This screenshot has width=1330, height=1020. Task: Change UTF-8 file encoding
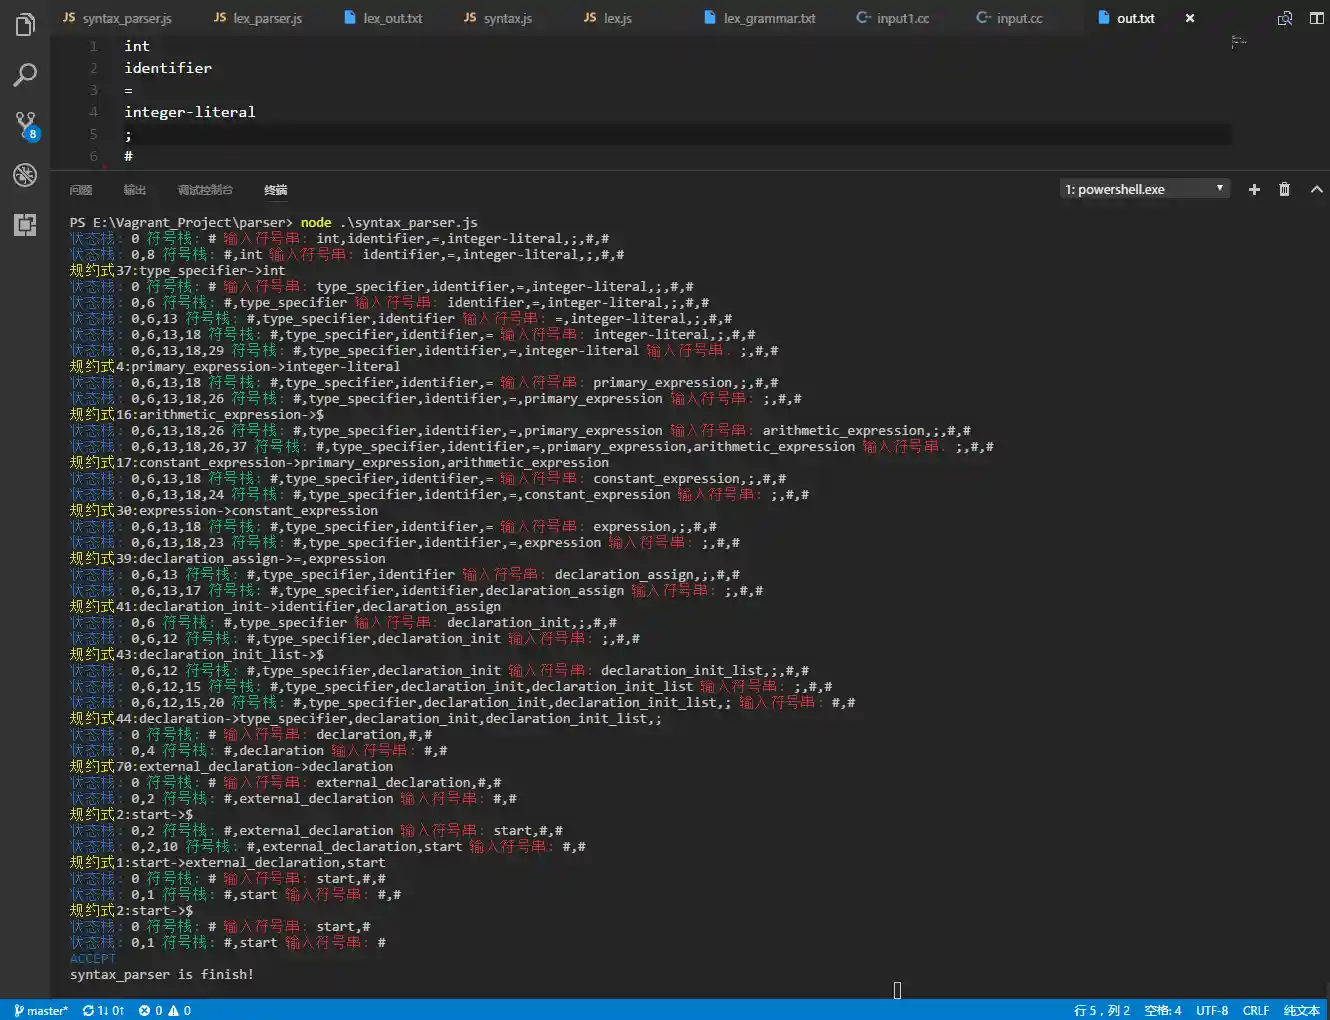click(x=1212, y=1010)
